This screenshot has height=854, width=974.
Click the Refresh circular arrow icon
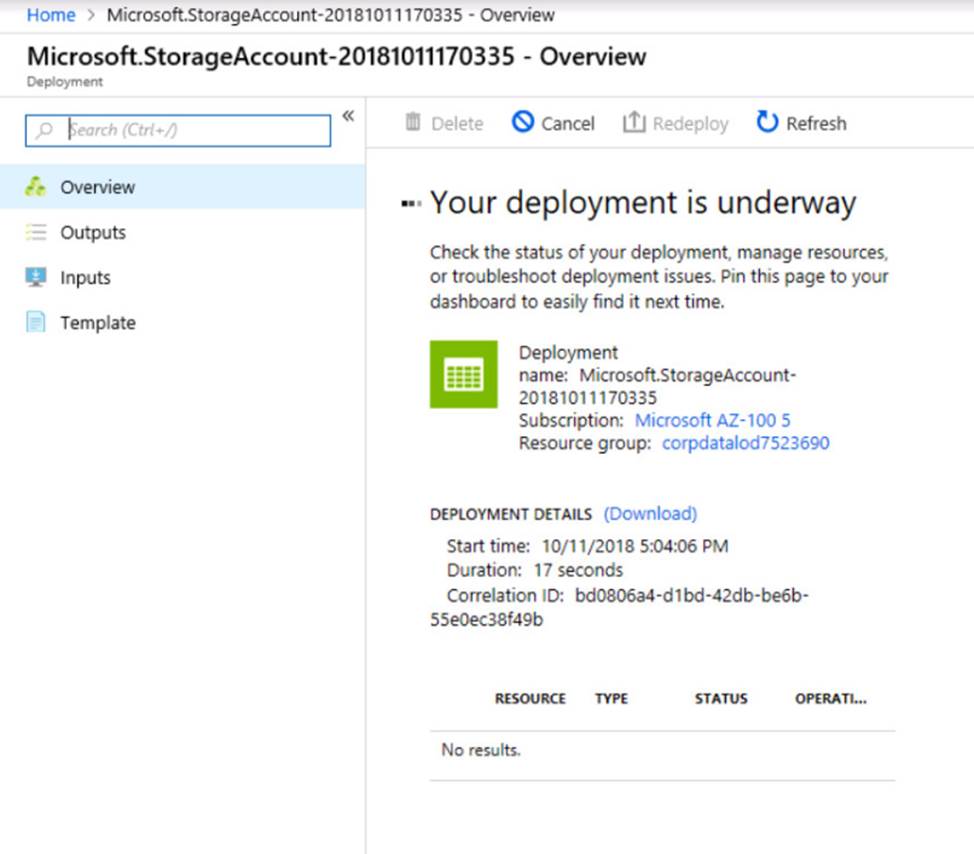(x=767, y=122)
